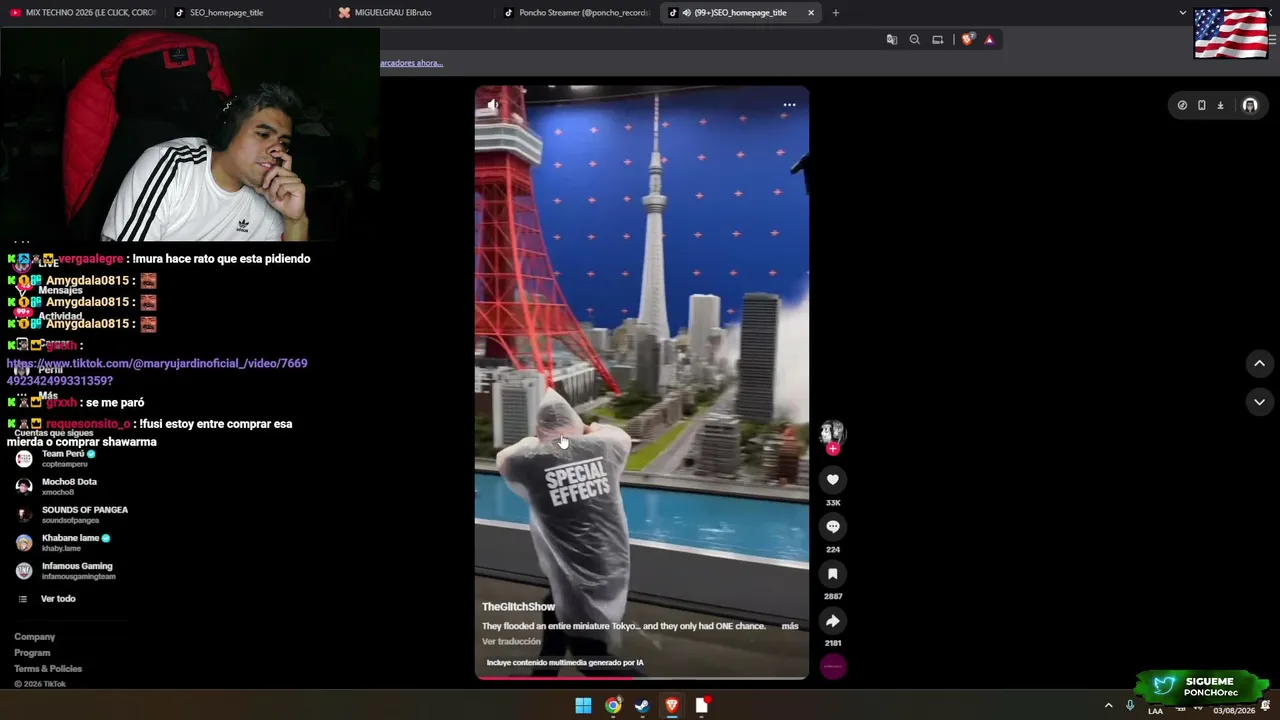This screenshot has width=1280, height=720.
Task: Click the circular coin icon in the top-right pill
Action: point(1182,105)
